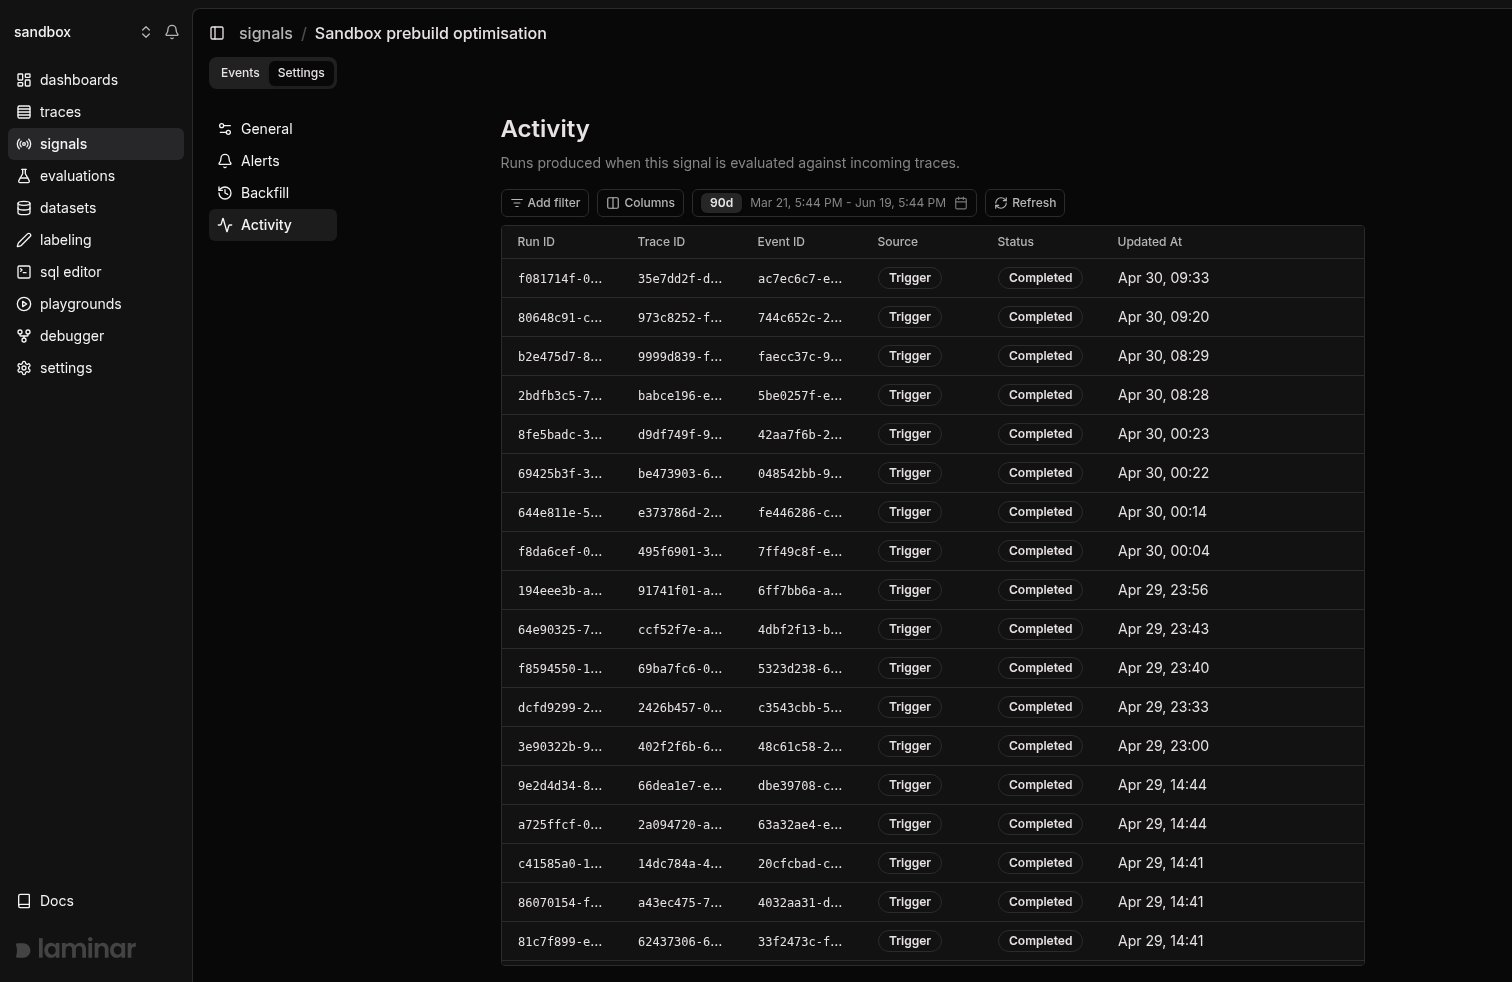Click run ID 644e811e-5...
This screenshot has width=1512, height=982.
pyautogui.click(x=560, y=513)
